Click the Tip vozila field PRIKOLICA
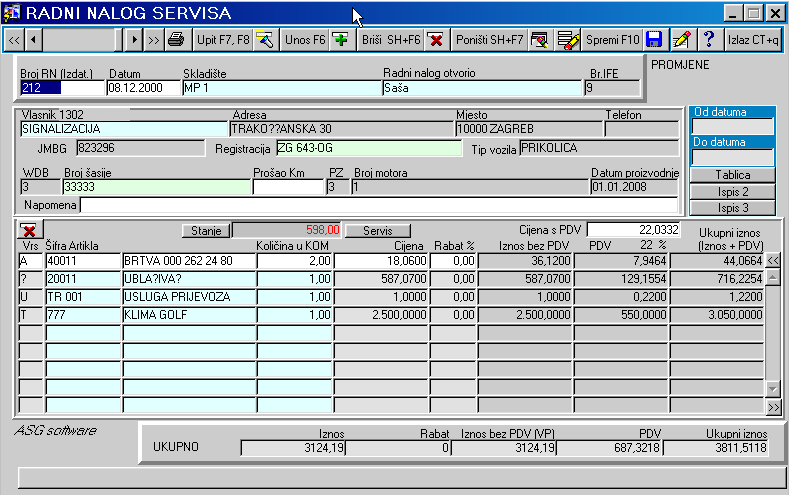The width and height of the screenshot is (789, 495). (x=599, y=148)
